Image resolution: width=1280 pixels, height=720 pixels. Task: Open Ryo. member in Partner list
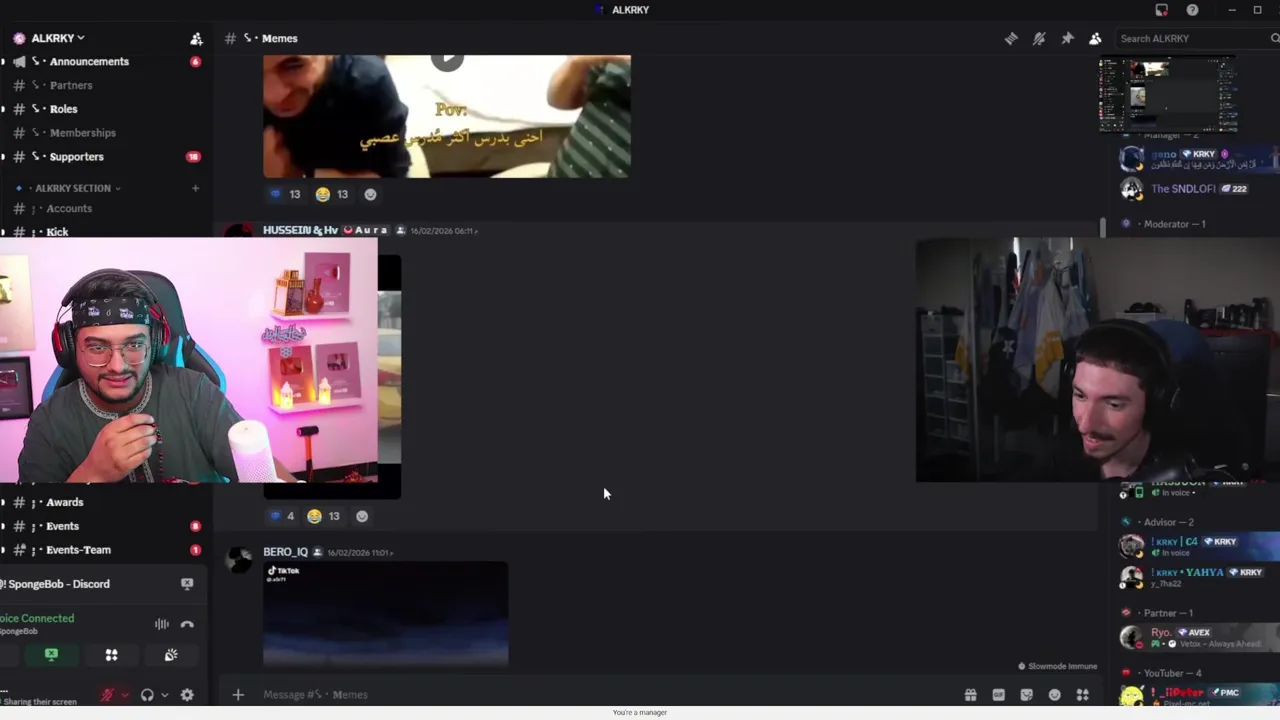click(1198, 637)
